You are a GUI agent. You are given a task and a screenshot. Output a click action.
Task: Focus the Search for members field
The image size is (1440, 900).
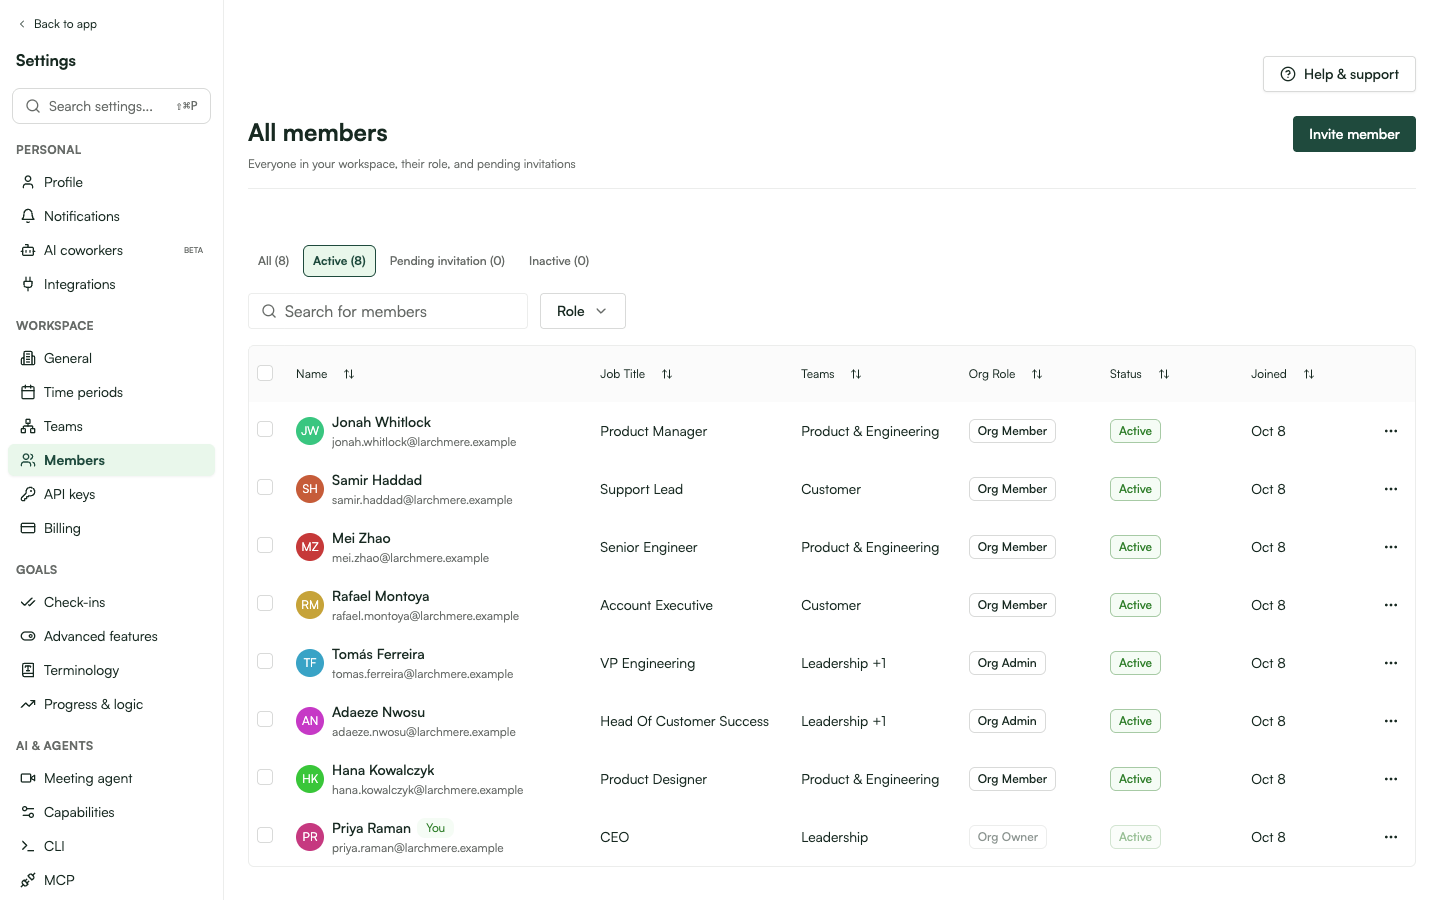(388, 311)
